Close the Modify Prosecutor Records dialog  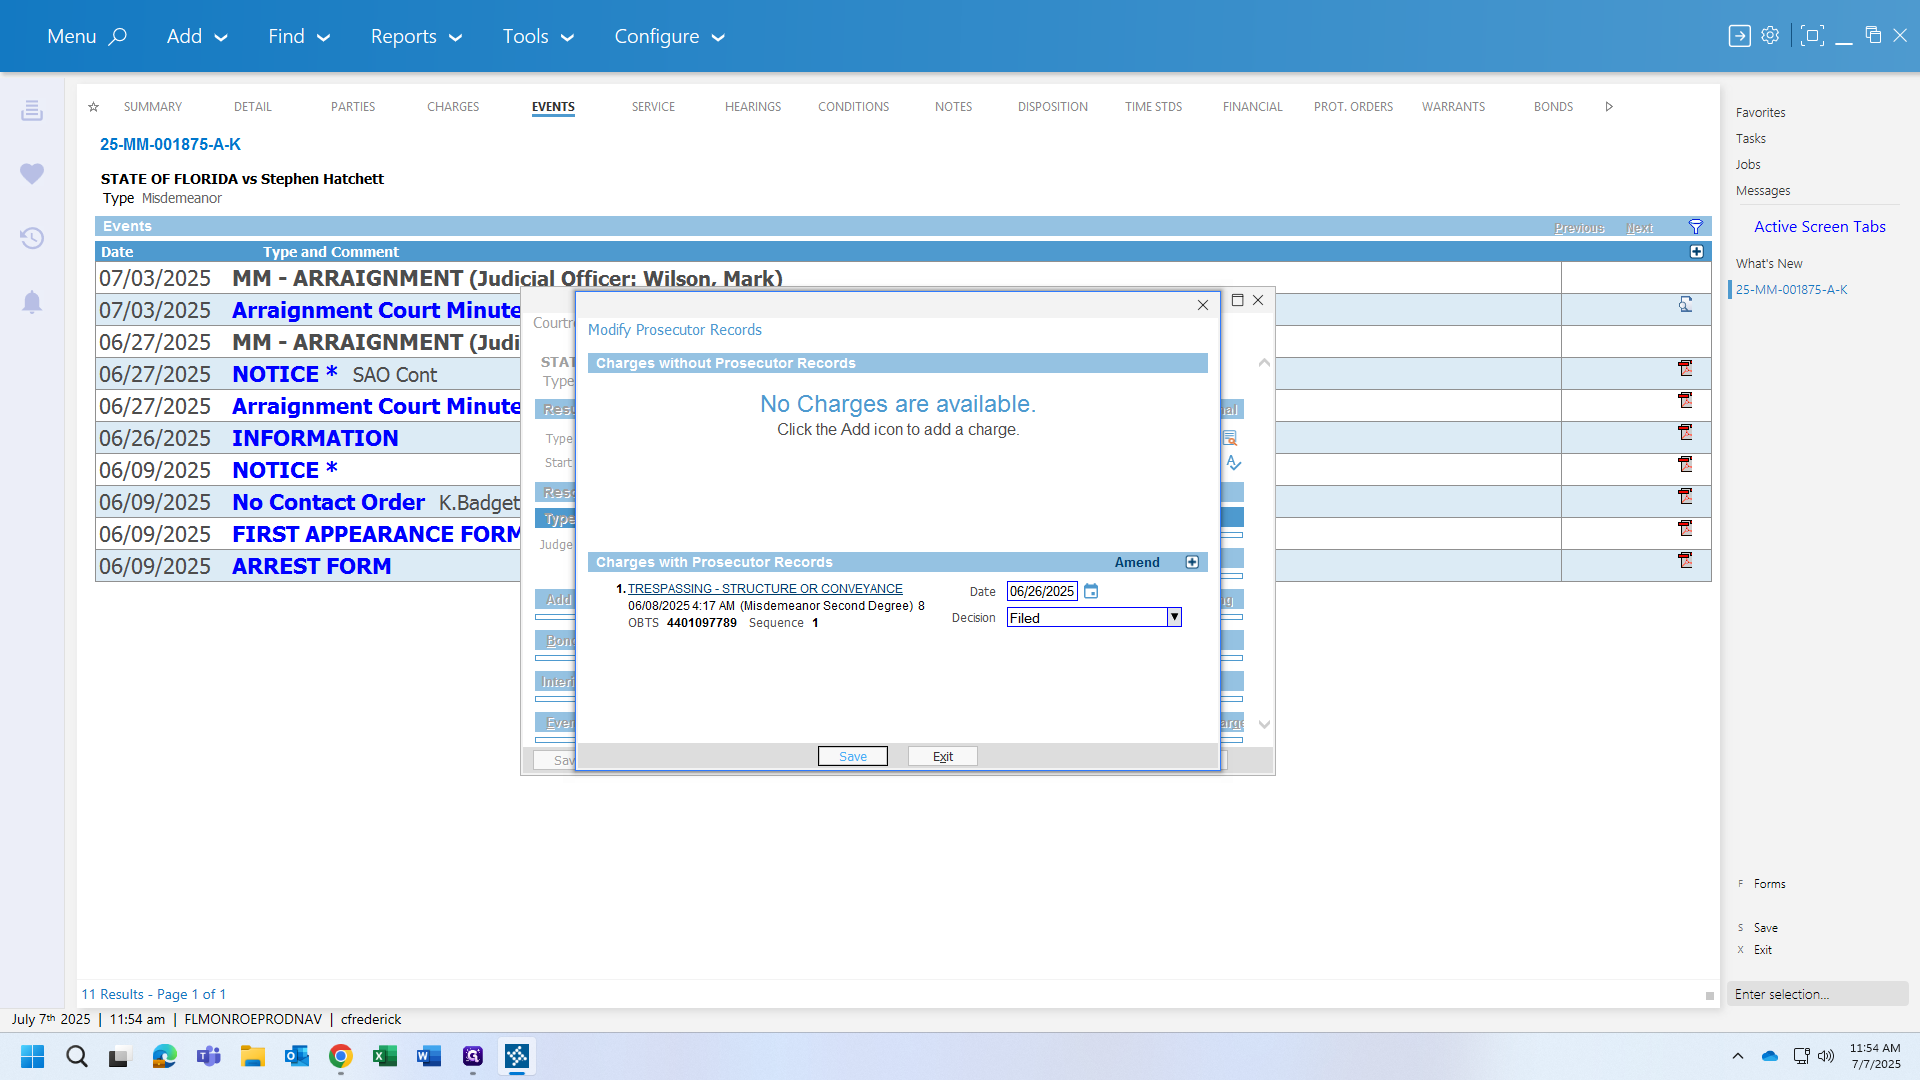(x=1203, y=305)
